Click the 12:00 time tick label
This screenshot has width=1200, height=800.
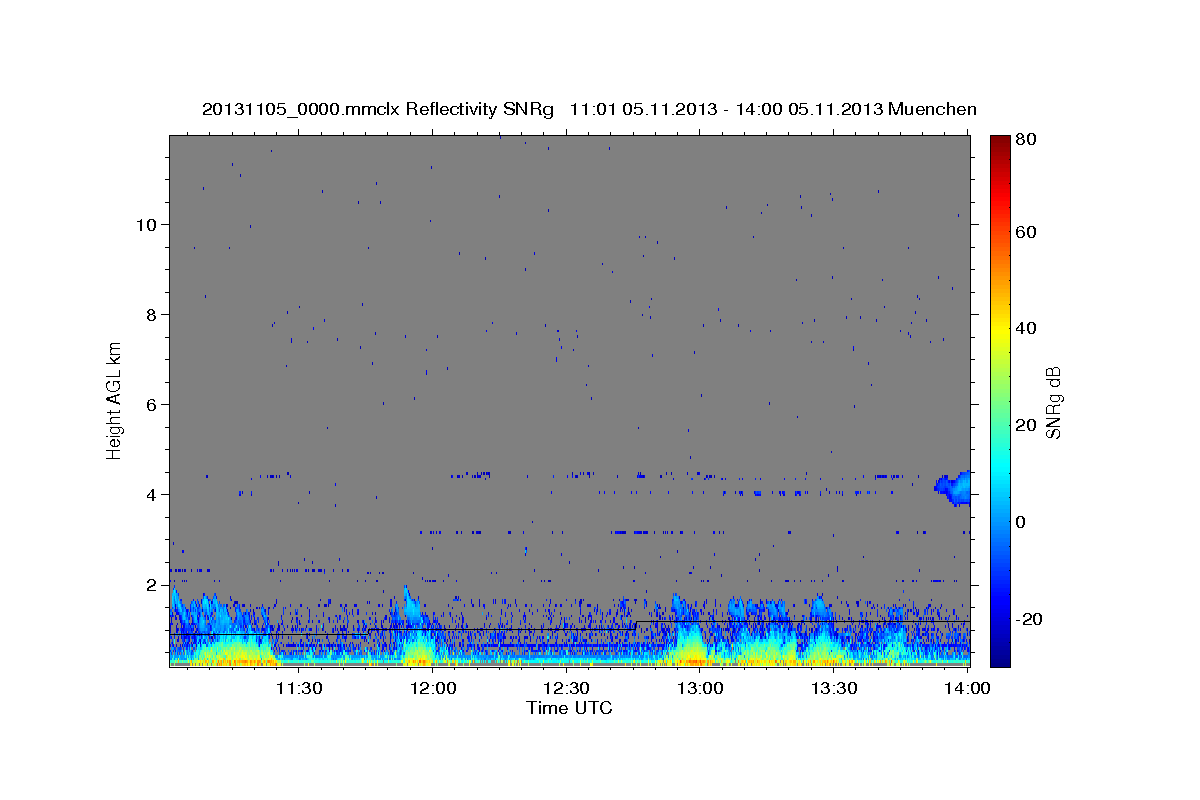point(432,688)
